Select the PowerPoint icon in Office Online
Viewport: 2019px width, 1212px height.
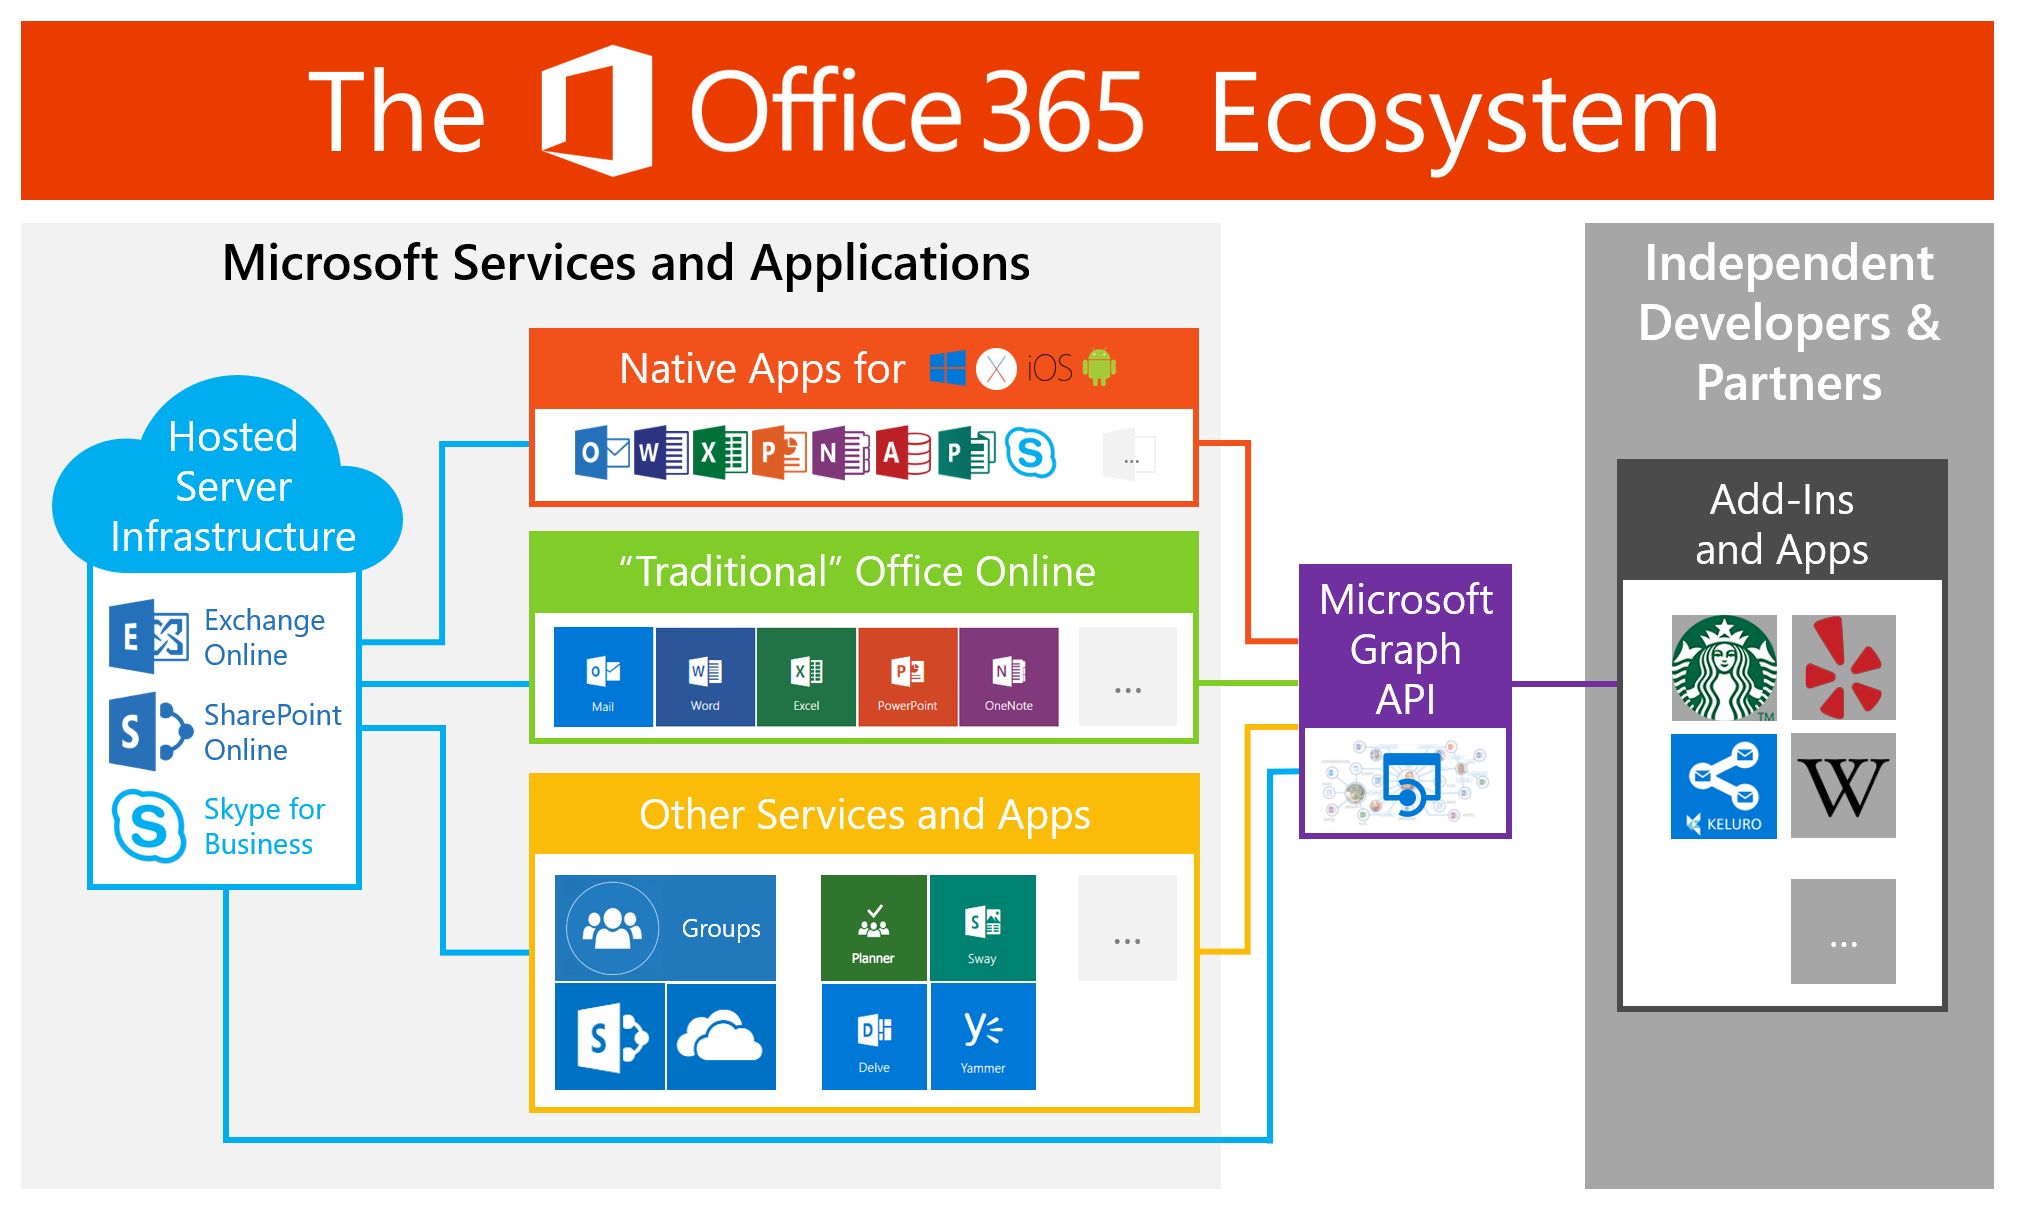pos(904,674)
